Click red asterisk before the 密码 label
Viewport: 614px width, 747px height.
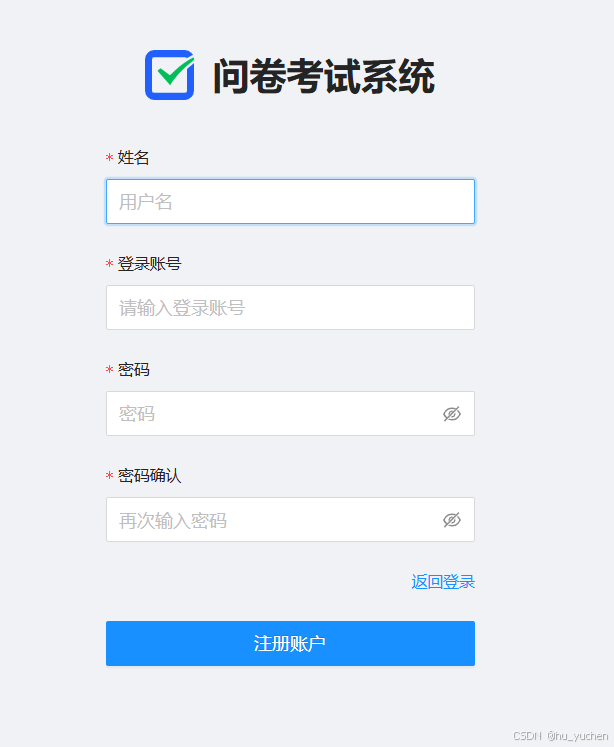click(x=109, y=370)
